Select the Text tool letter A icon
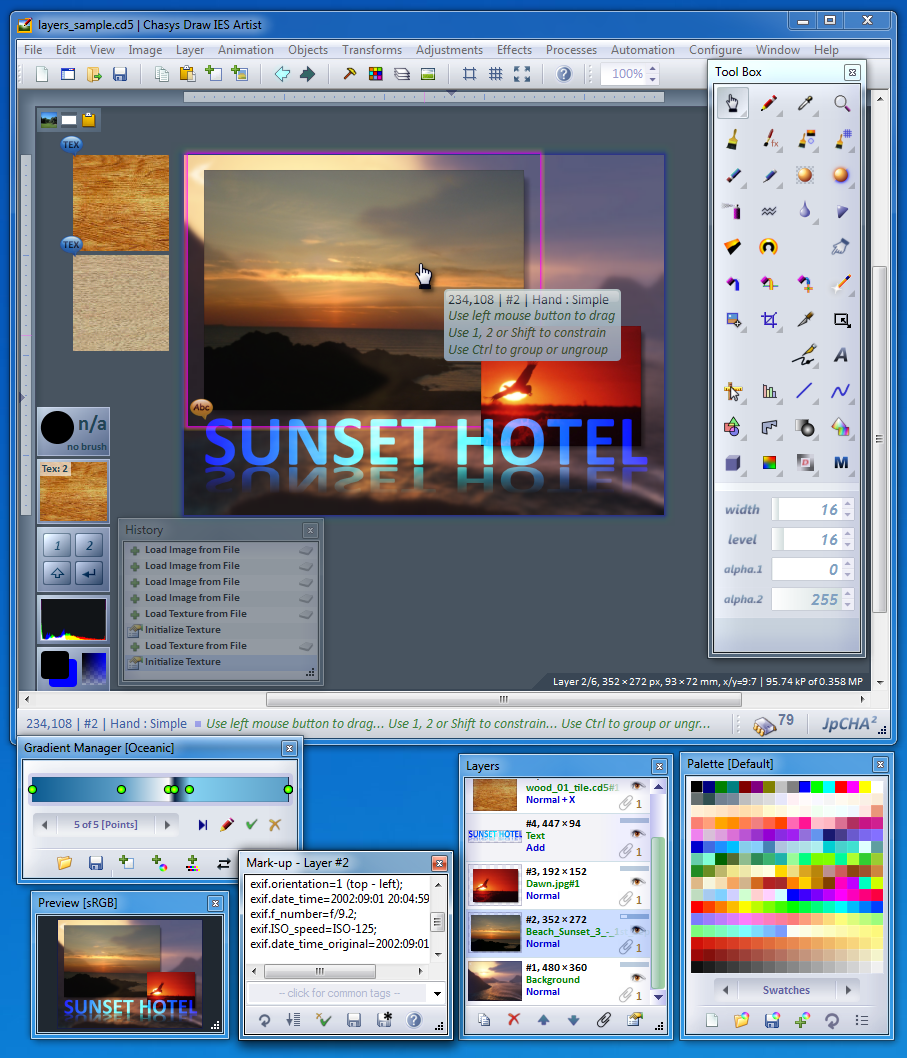907x1058 pixels. coord(842,355)
